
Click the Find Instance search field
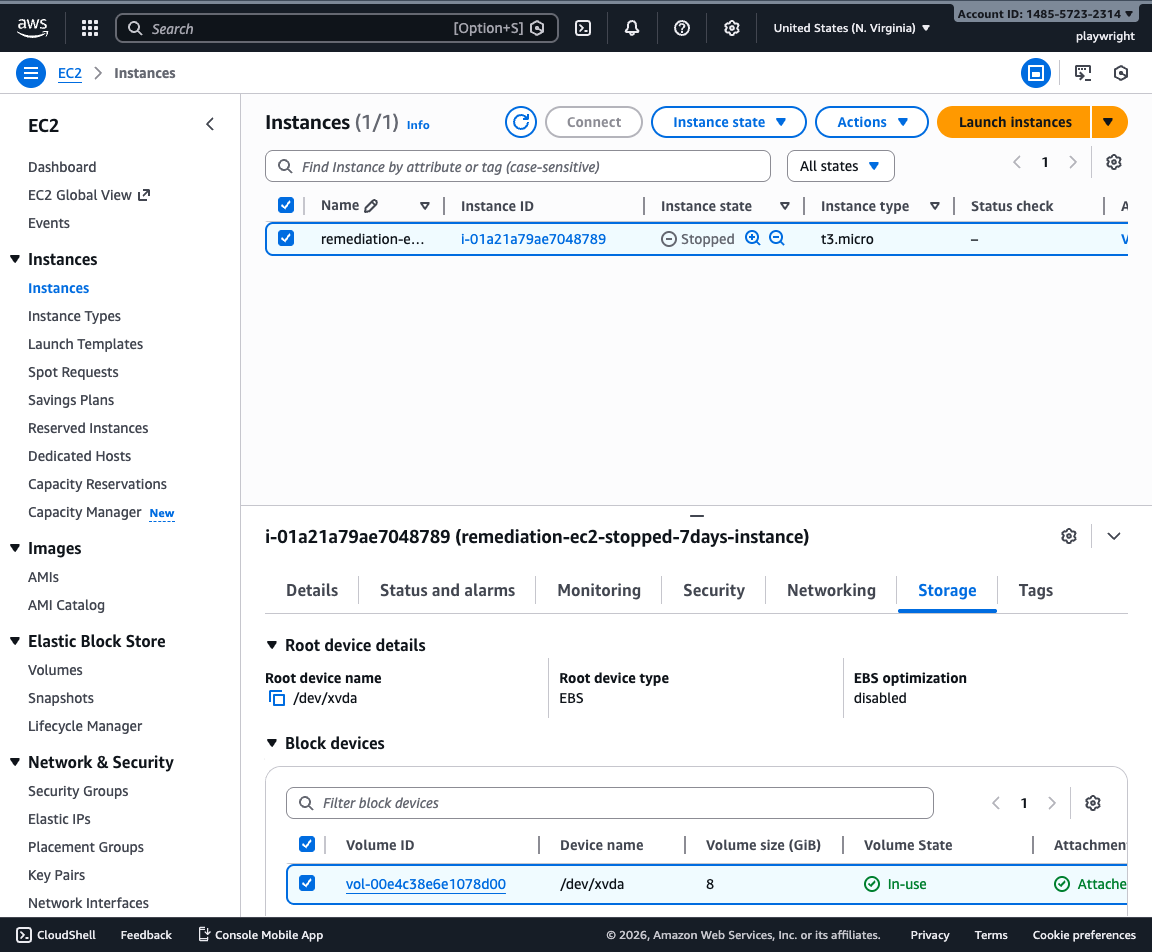click(518, 166)
